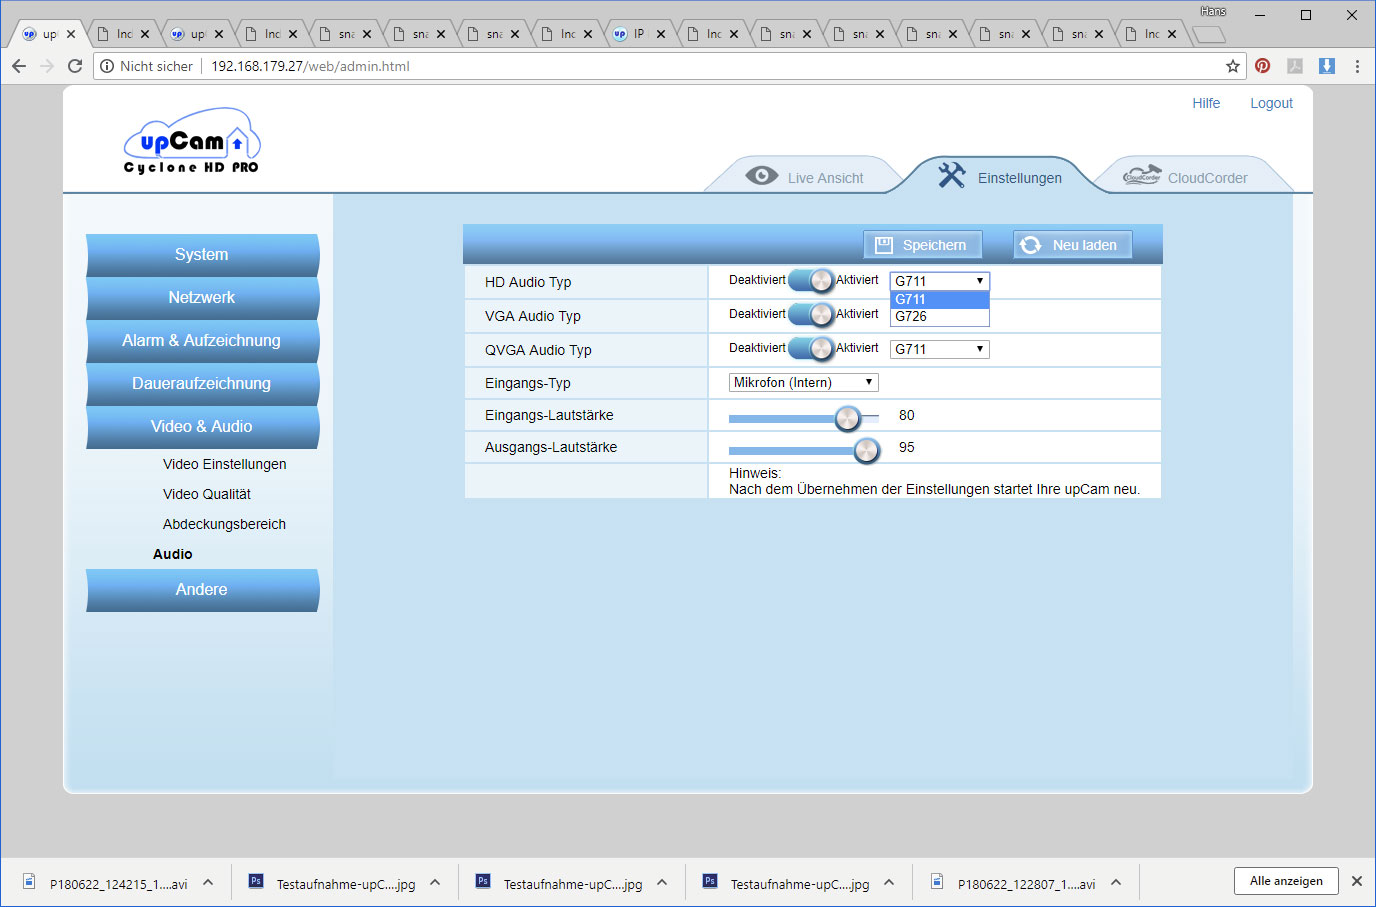
Task: Click the Speichern button
Action: click(922, 245)
